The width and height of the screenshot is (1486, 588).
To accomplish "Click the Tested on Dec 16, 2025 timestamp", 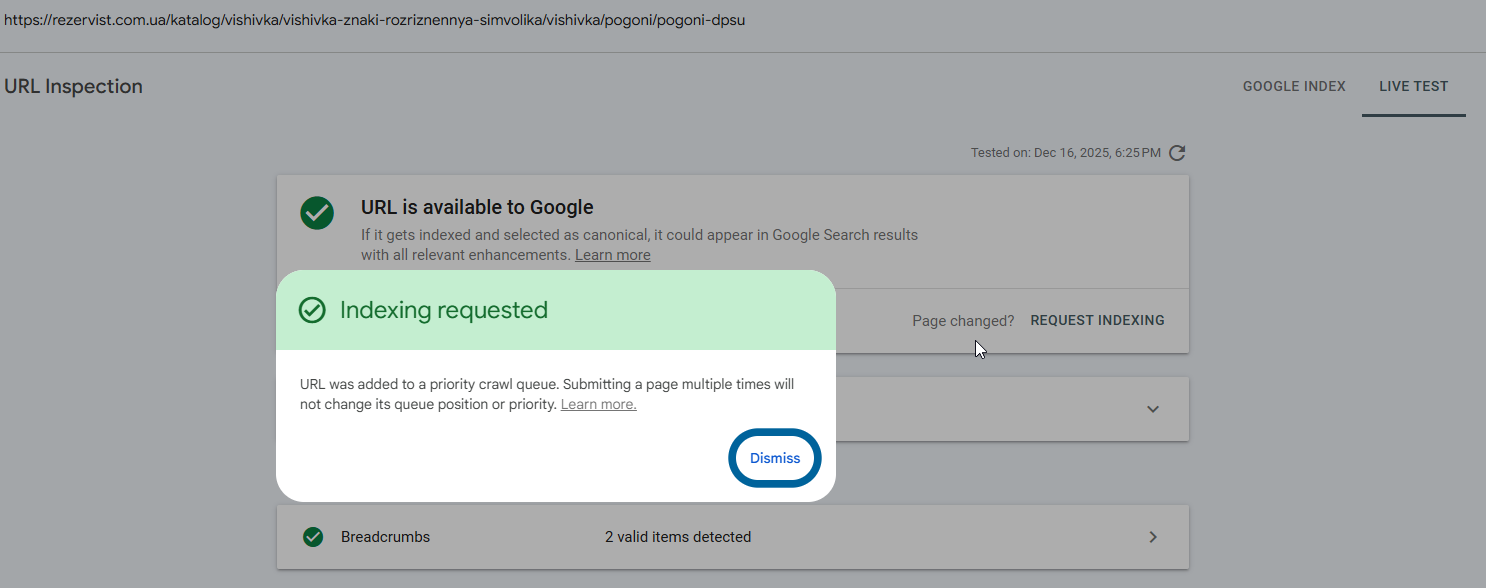I will [x=1065, y=153].
